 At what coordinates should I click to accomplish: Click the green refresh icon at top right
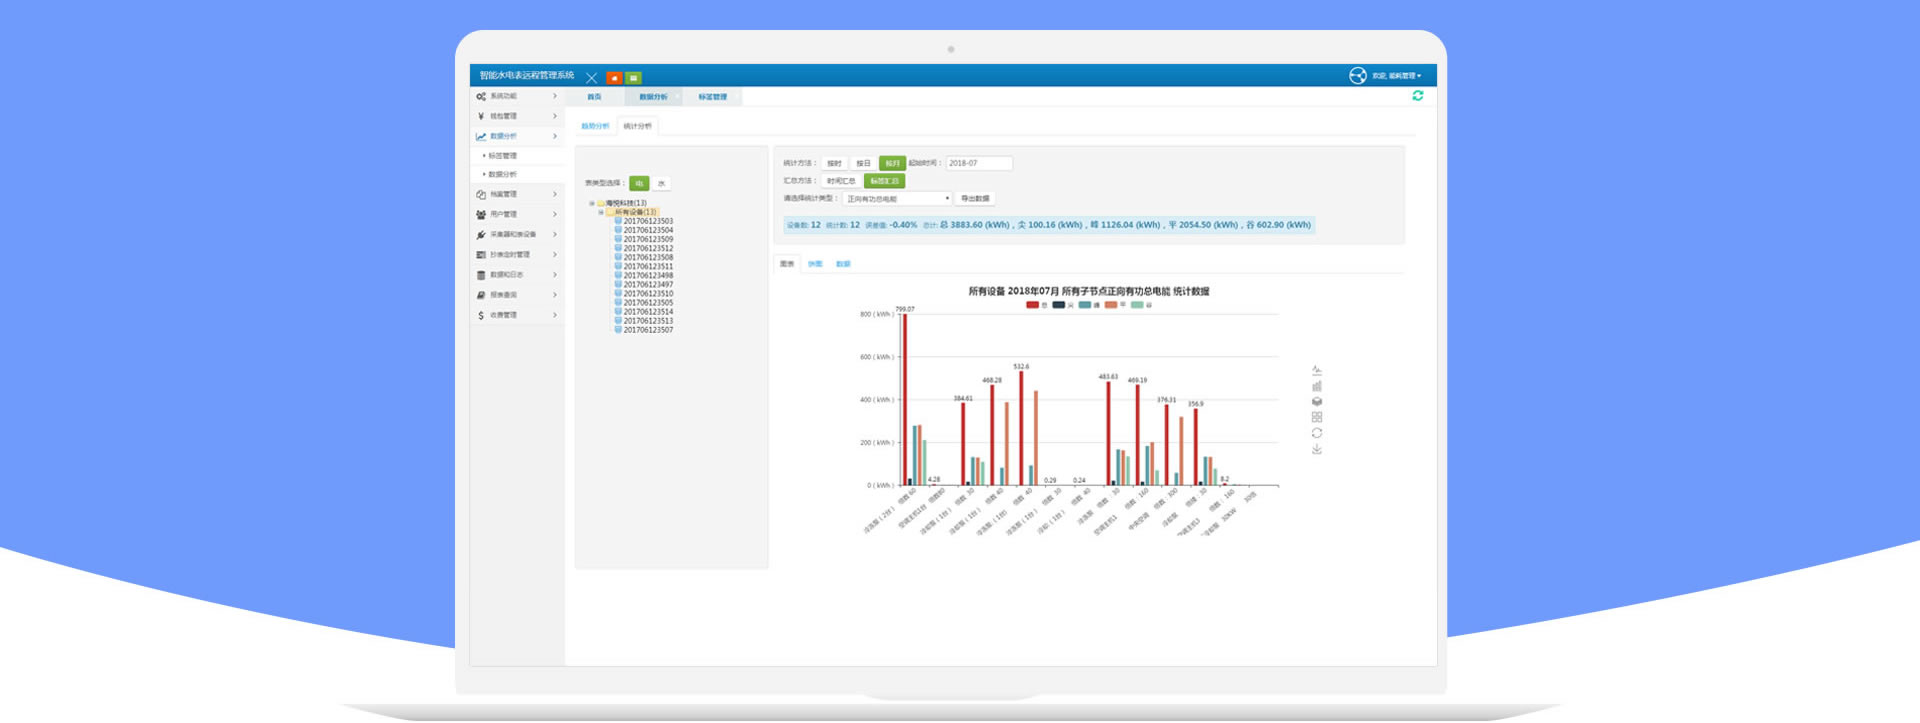pos(1417,96)
